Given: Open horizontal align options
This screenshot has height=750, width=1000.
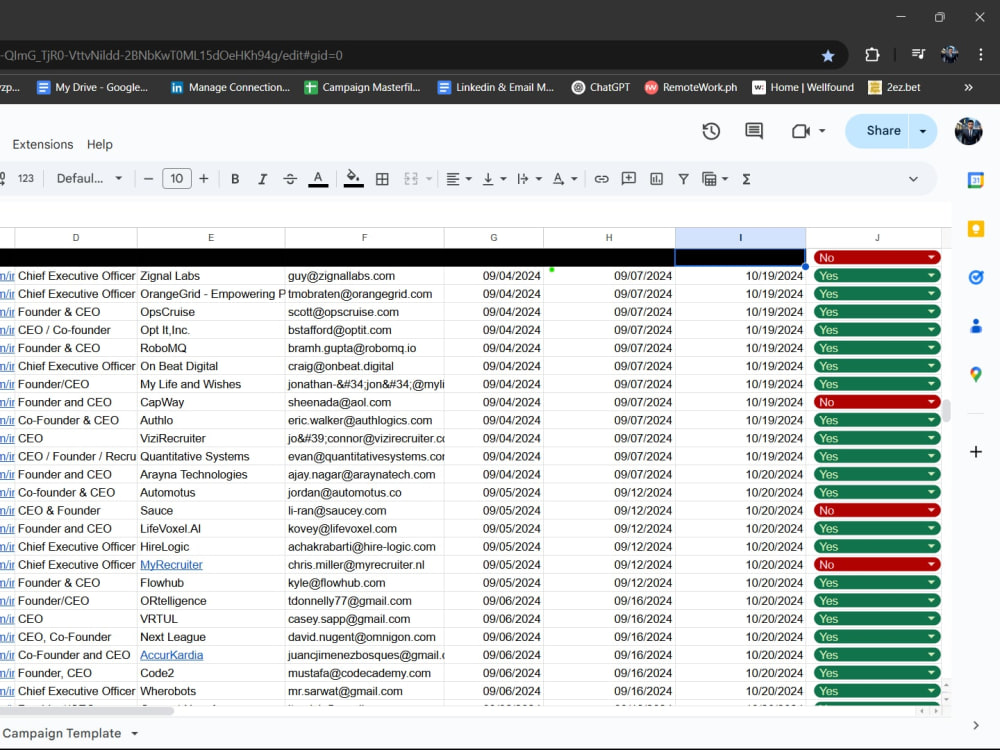Looking at the screenshot, I should 459,179.
